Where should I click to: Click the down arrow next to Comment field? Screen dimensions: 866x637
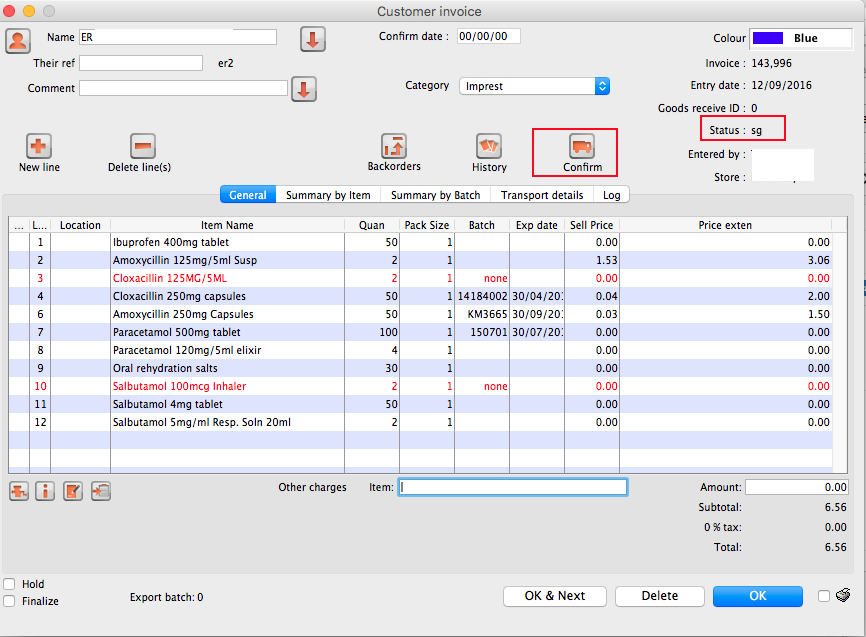[x=304, y=88]
